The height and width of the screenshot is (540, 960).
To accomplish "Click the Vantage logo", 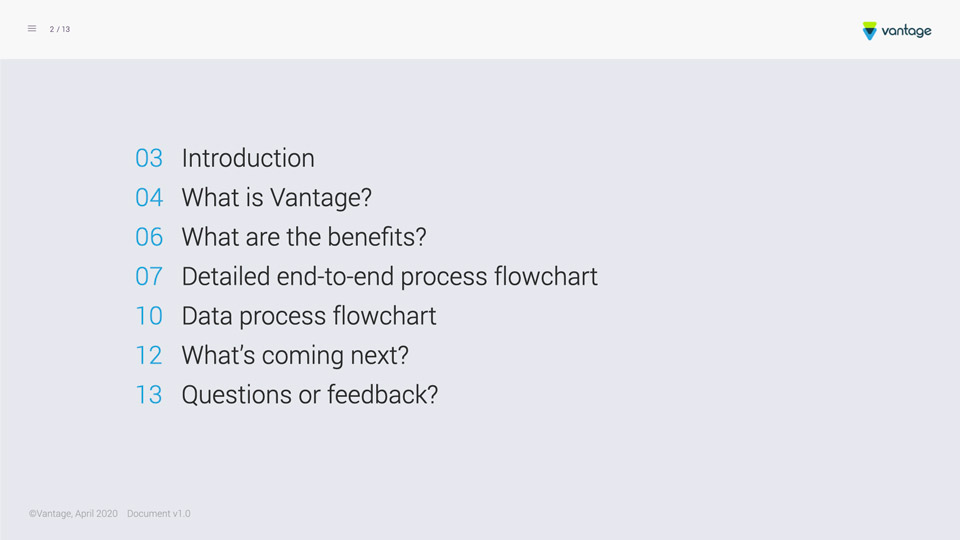I will [x=896, y=31].
